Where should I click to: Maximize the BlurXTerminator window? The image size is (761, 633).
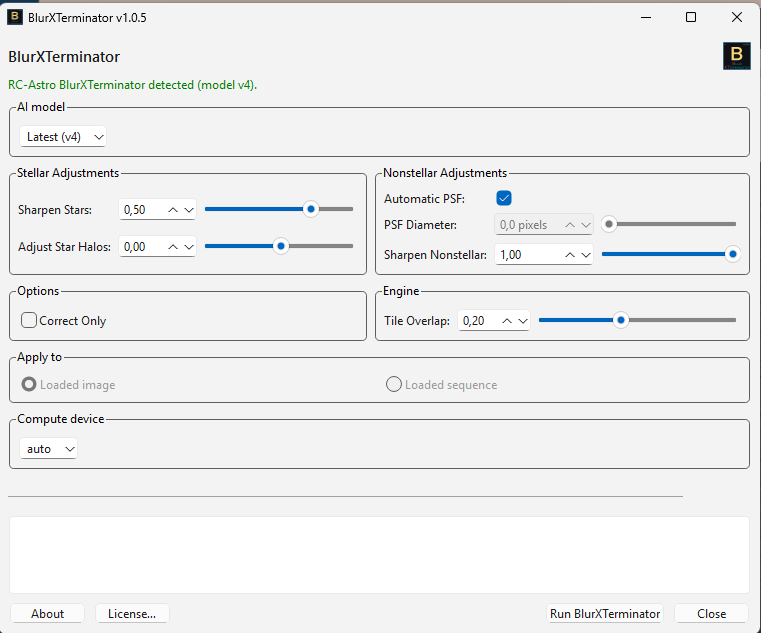click(x=691, y=17)
